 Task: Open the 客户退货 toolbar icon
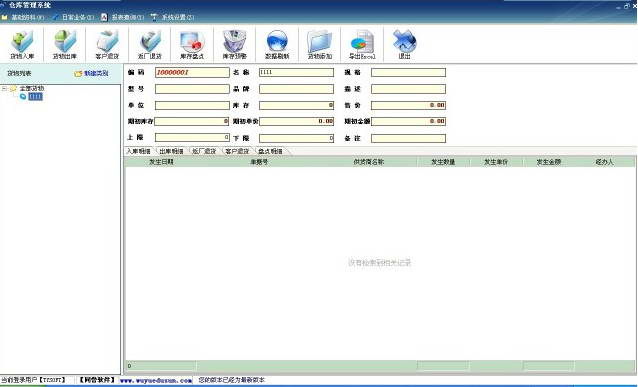107,44
